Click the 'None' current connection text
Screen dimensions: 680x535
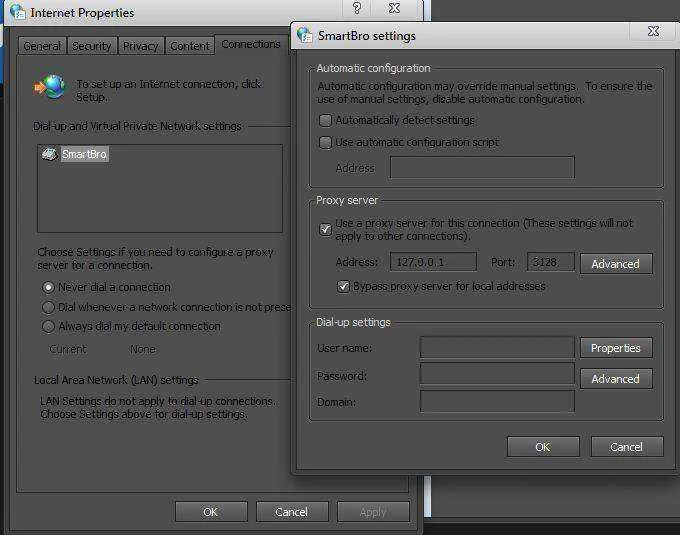[143, 349]
